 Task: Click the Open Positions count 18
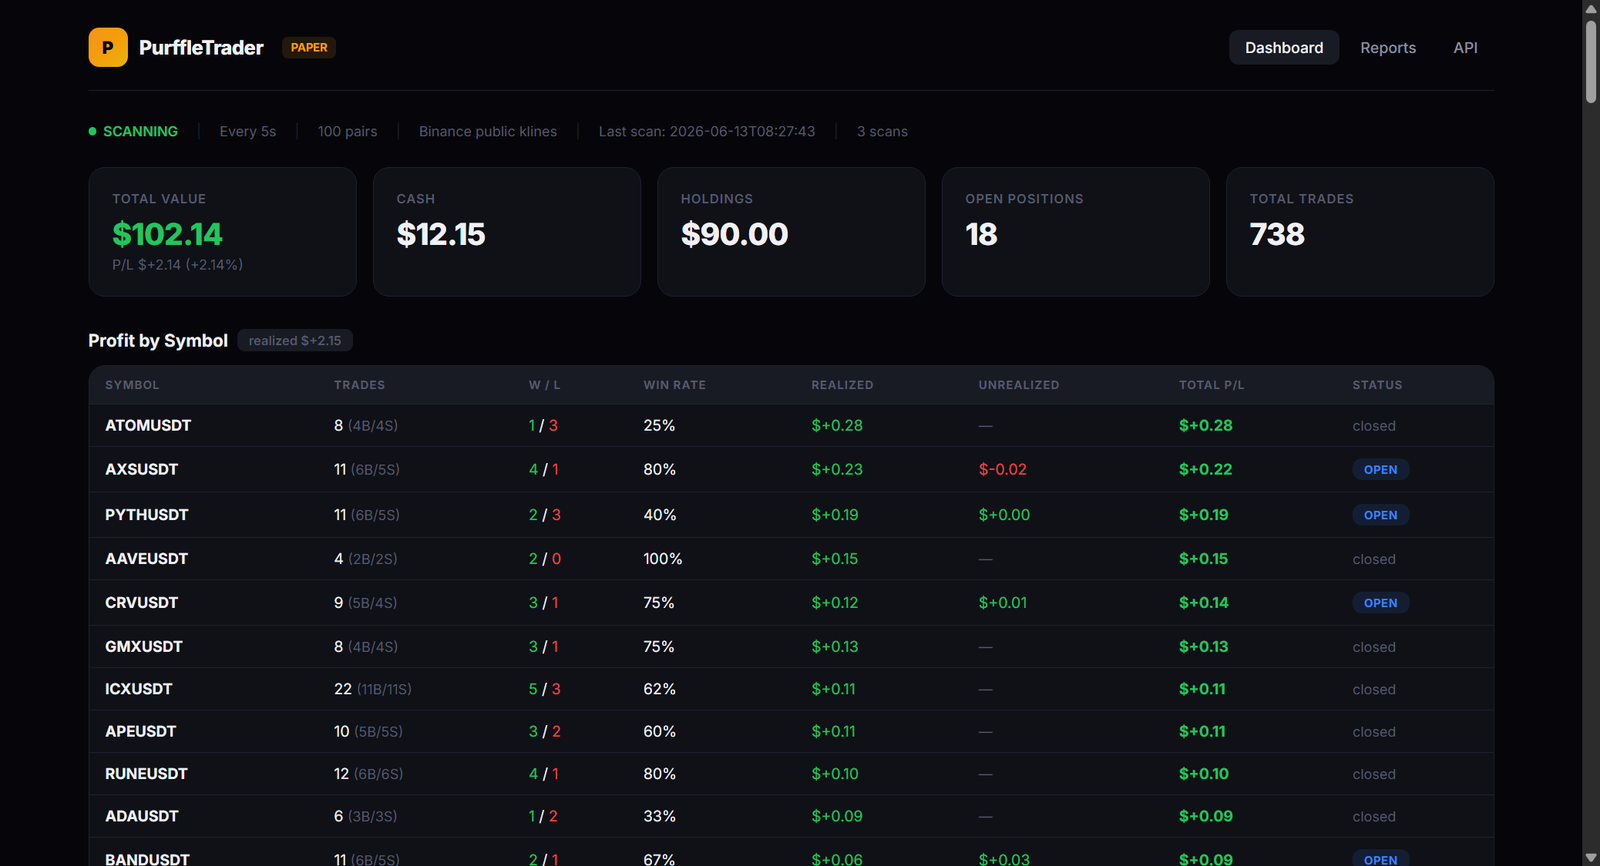click(981, 234)
